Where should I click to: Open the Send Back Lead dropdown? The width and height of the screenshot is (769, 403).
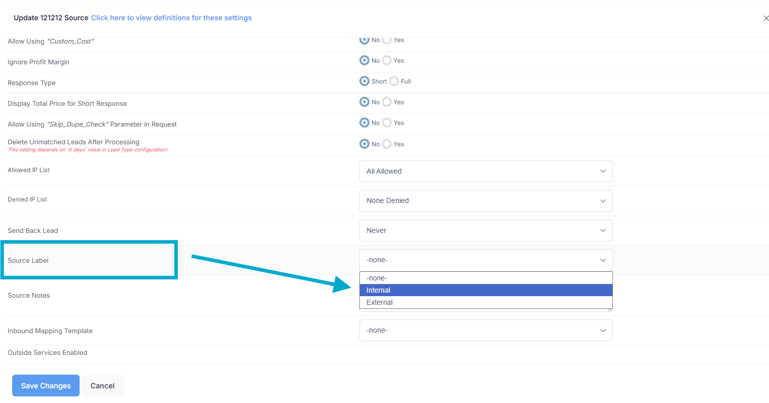click(485, 230)
